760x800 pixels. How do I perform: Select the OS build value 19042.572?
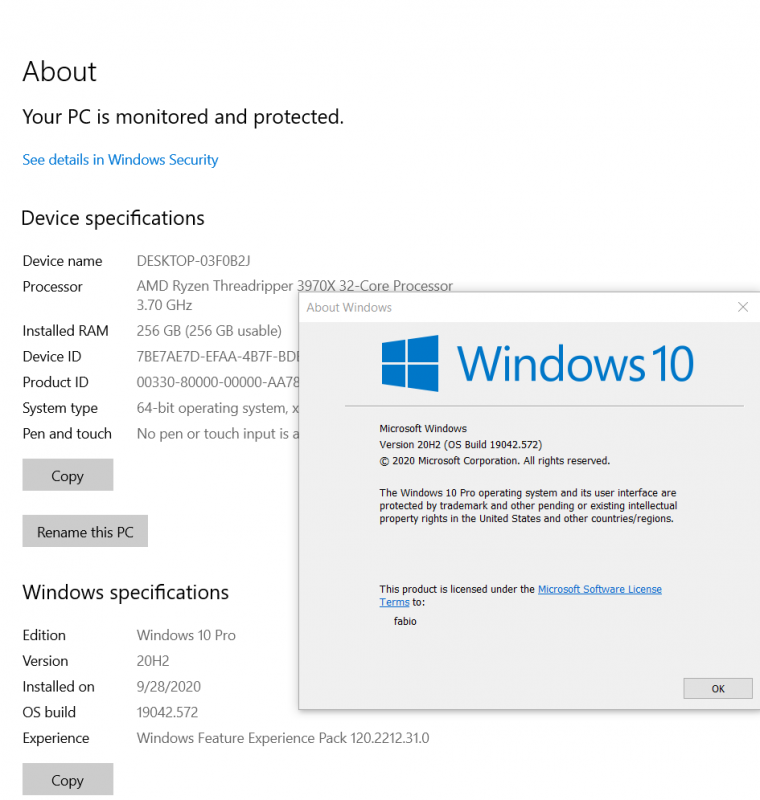167,712
